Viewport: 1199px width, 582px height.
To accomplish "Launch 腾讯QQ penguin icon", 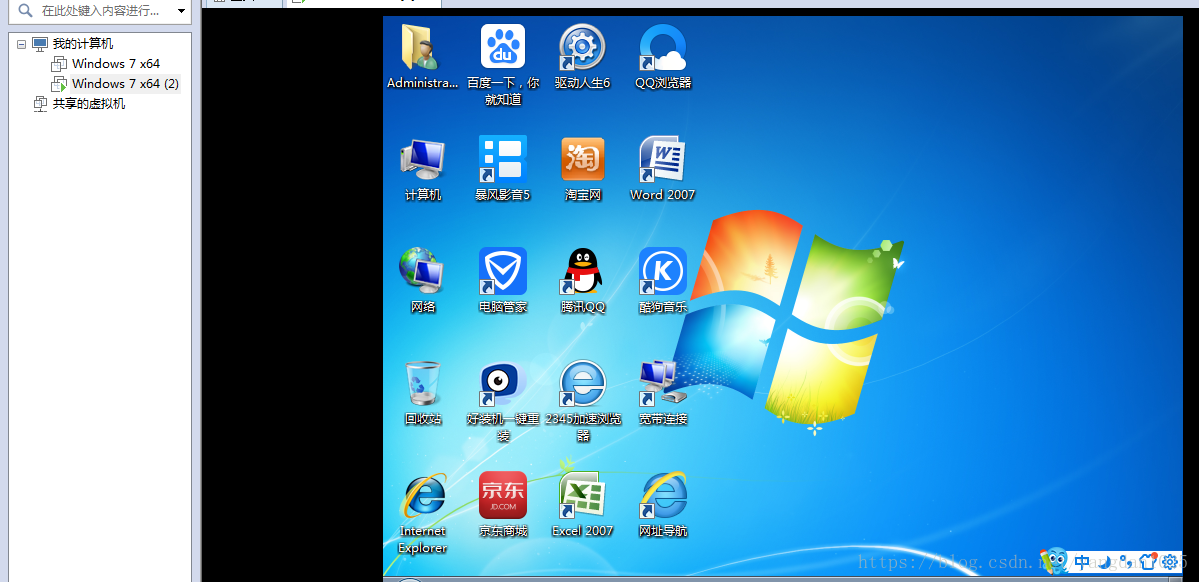I will [x=583, y=270].
